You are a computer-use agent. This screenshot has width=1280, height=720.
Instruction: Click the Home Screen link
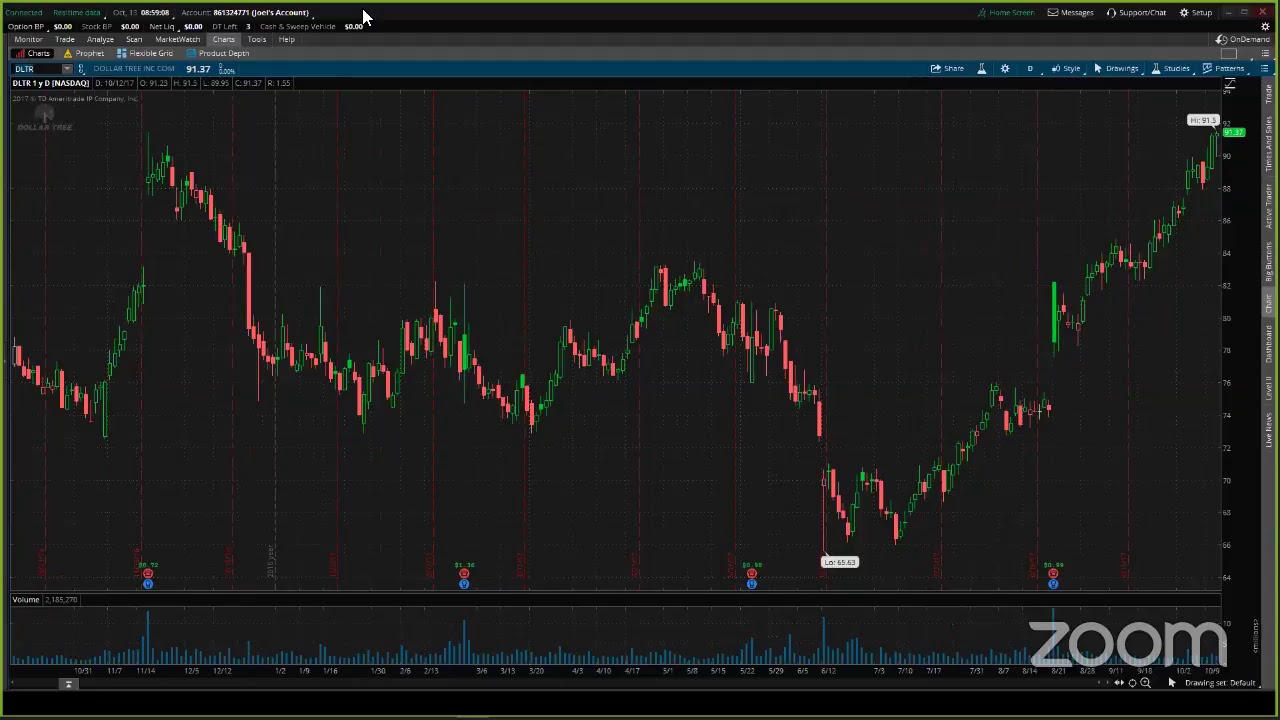pyautogui.click(x=1006, y=12)
